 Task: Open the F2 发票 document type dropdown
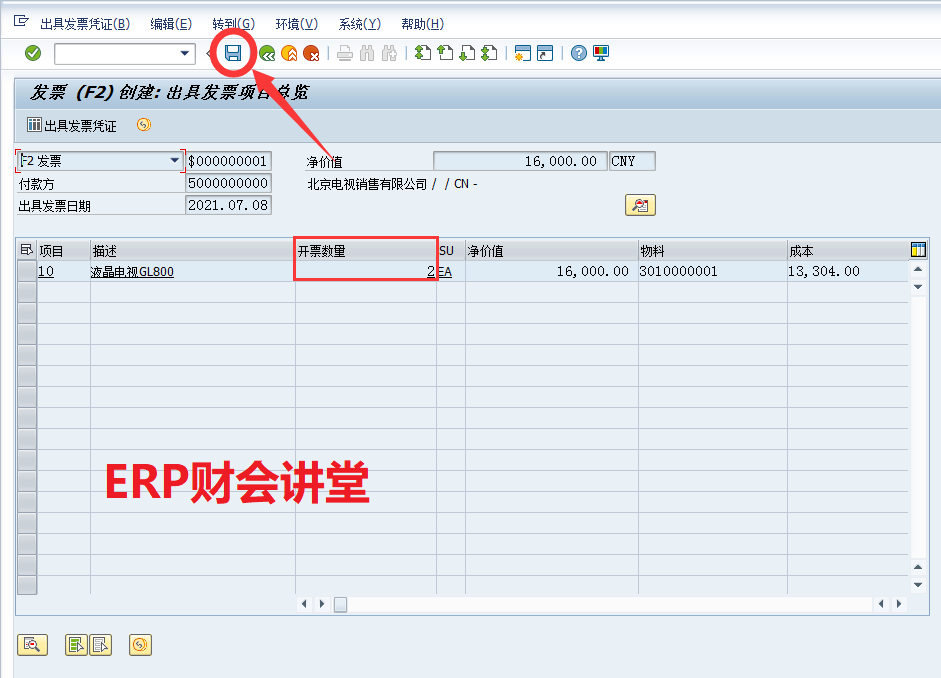coord(174,159)
